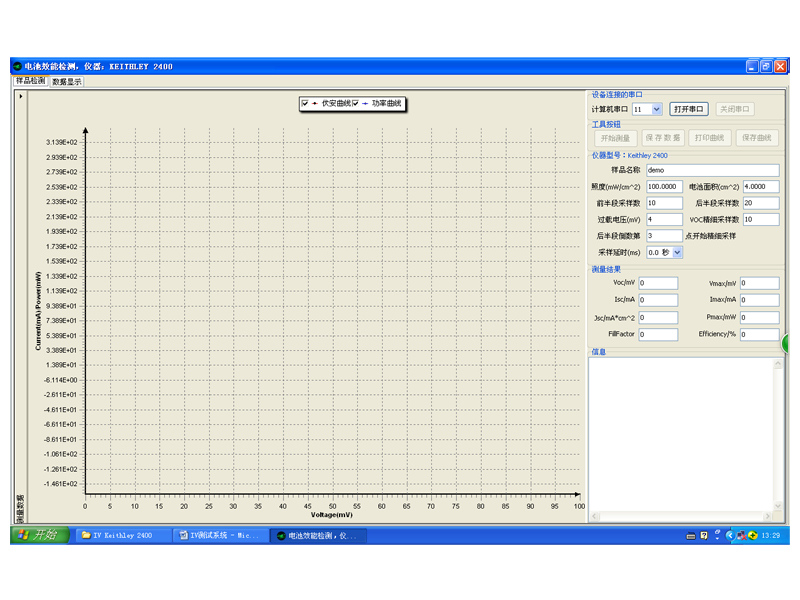Select the 样品检测 tab
The height and width of the screenshot is (600, 800).
point(29,81)
